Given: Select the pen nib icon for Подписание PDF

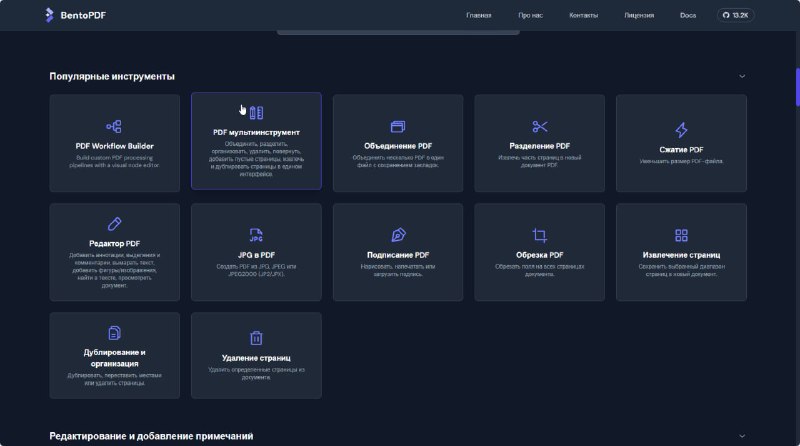Looking at the screenshot, I should (398, 235).
